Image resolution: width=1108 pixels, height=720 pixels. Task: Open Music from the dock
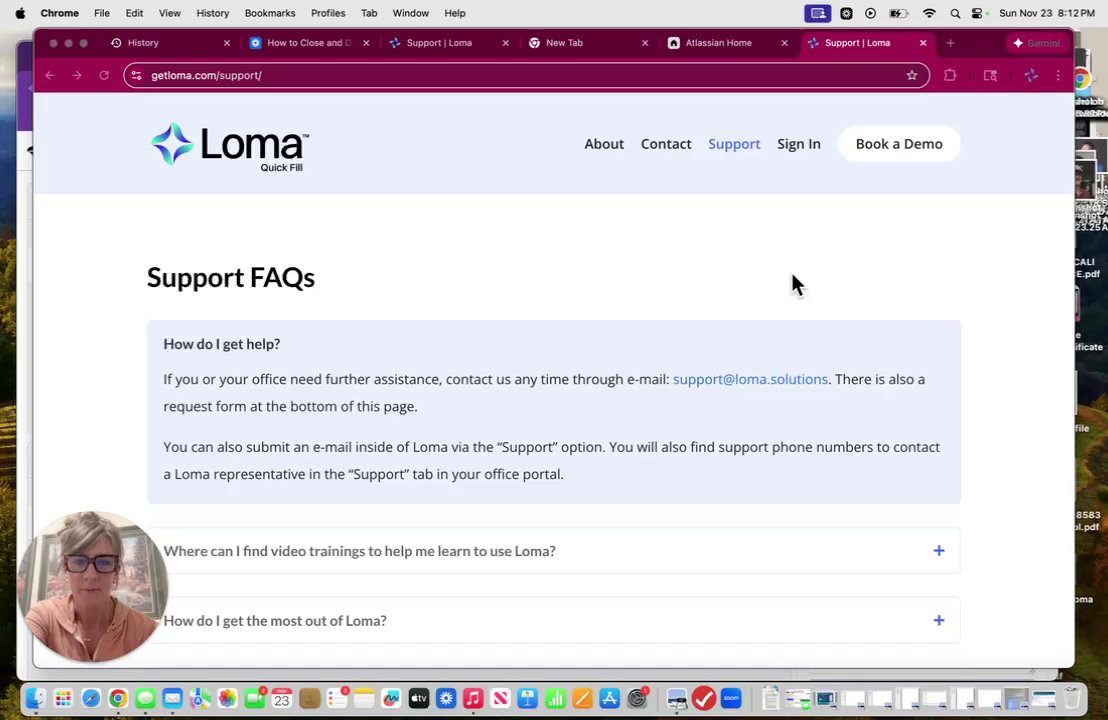[x=473, y=699]
